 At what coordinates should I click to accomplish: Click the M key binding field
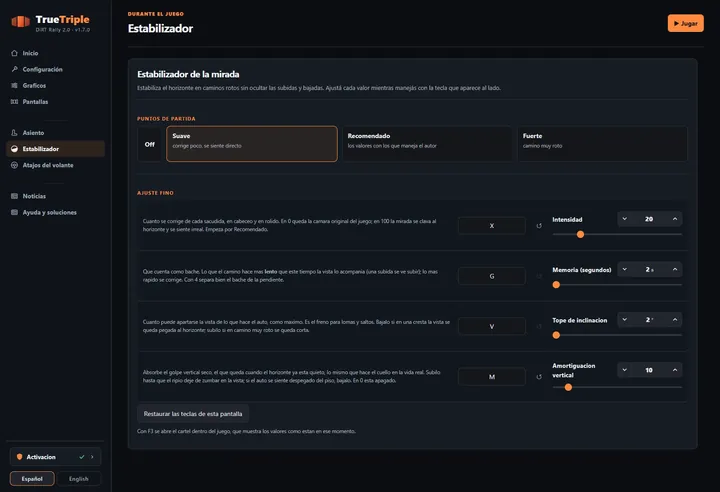pos(492,377)
